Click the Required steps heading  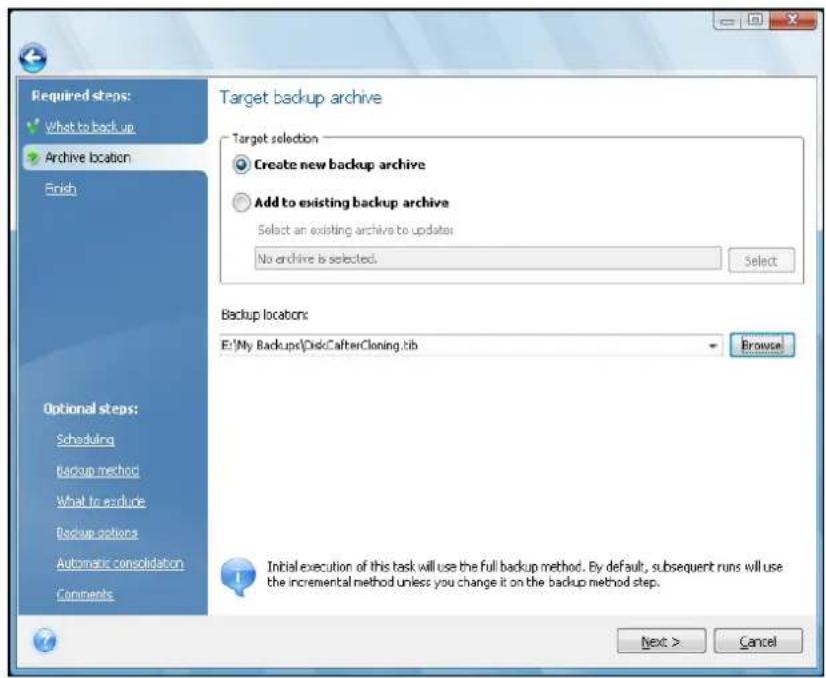pyautogui.click(x=81, y=96)
